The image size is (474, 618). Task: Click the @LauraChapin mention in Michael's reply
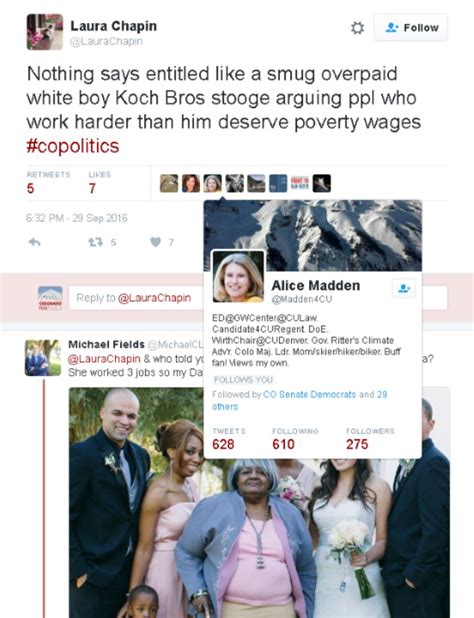pos(104,359)
